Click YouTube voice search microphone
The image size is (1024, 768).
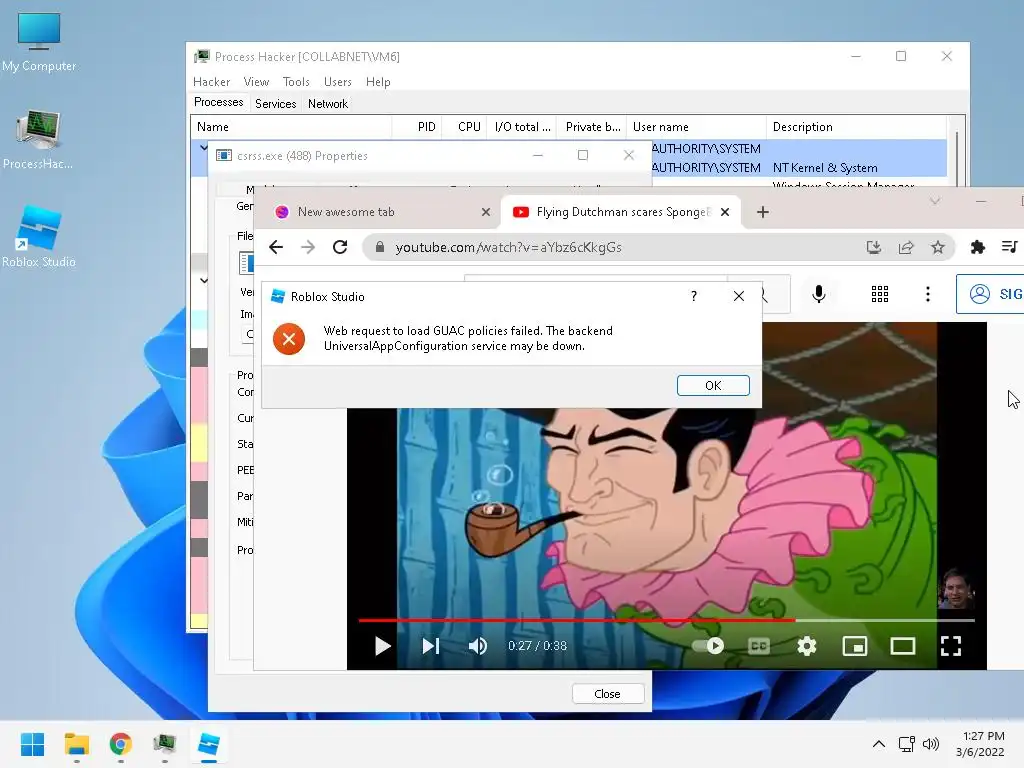tap(818, 294)
